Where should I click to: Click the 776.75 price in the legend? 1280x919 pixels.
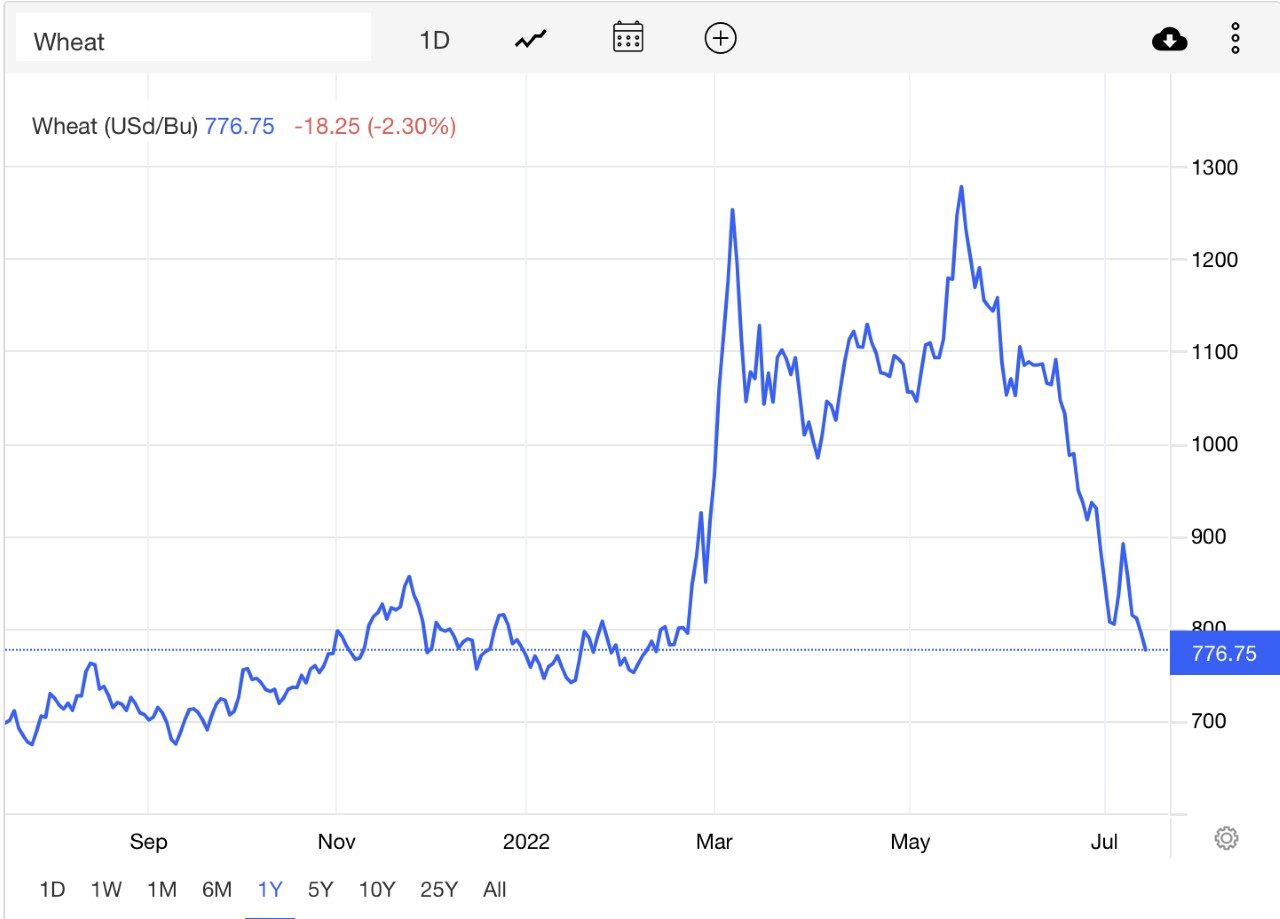click(240, 126)
